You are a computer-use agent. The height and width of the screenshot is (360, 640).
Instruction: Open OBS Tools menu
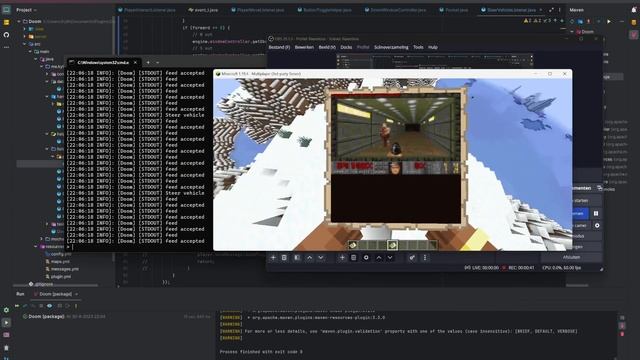pos(418,47)
